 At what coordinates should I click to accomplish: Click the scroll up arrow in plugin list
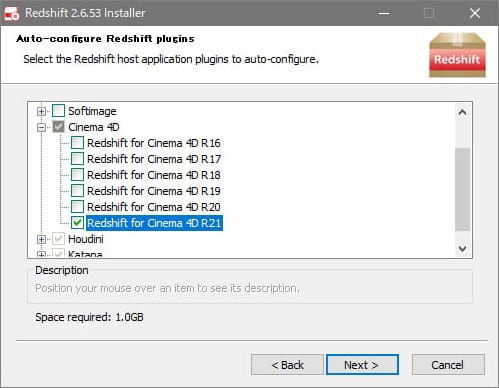pyautogui.click(x=462, y=112)
